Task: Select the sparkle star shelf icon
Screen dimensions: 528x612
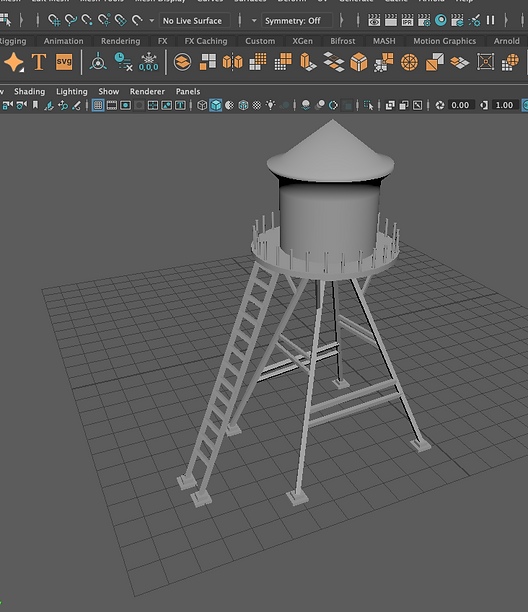Action: tap(14, 62)
